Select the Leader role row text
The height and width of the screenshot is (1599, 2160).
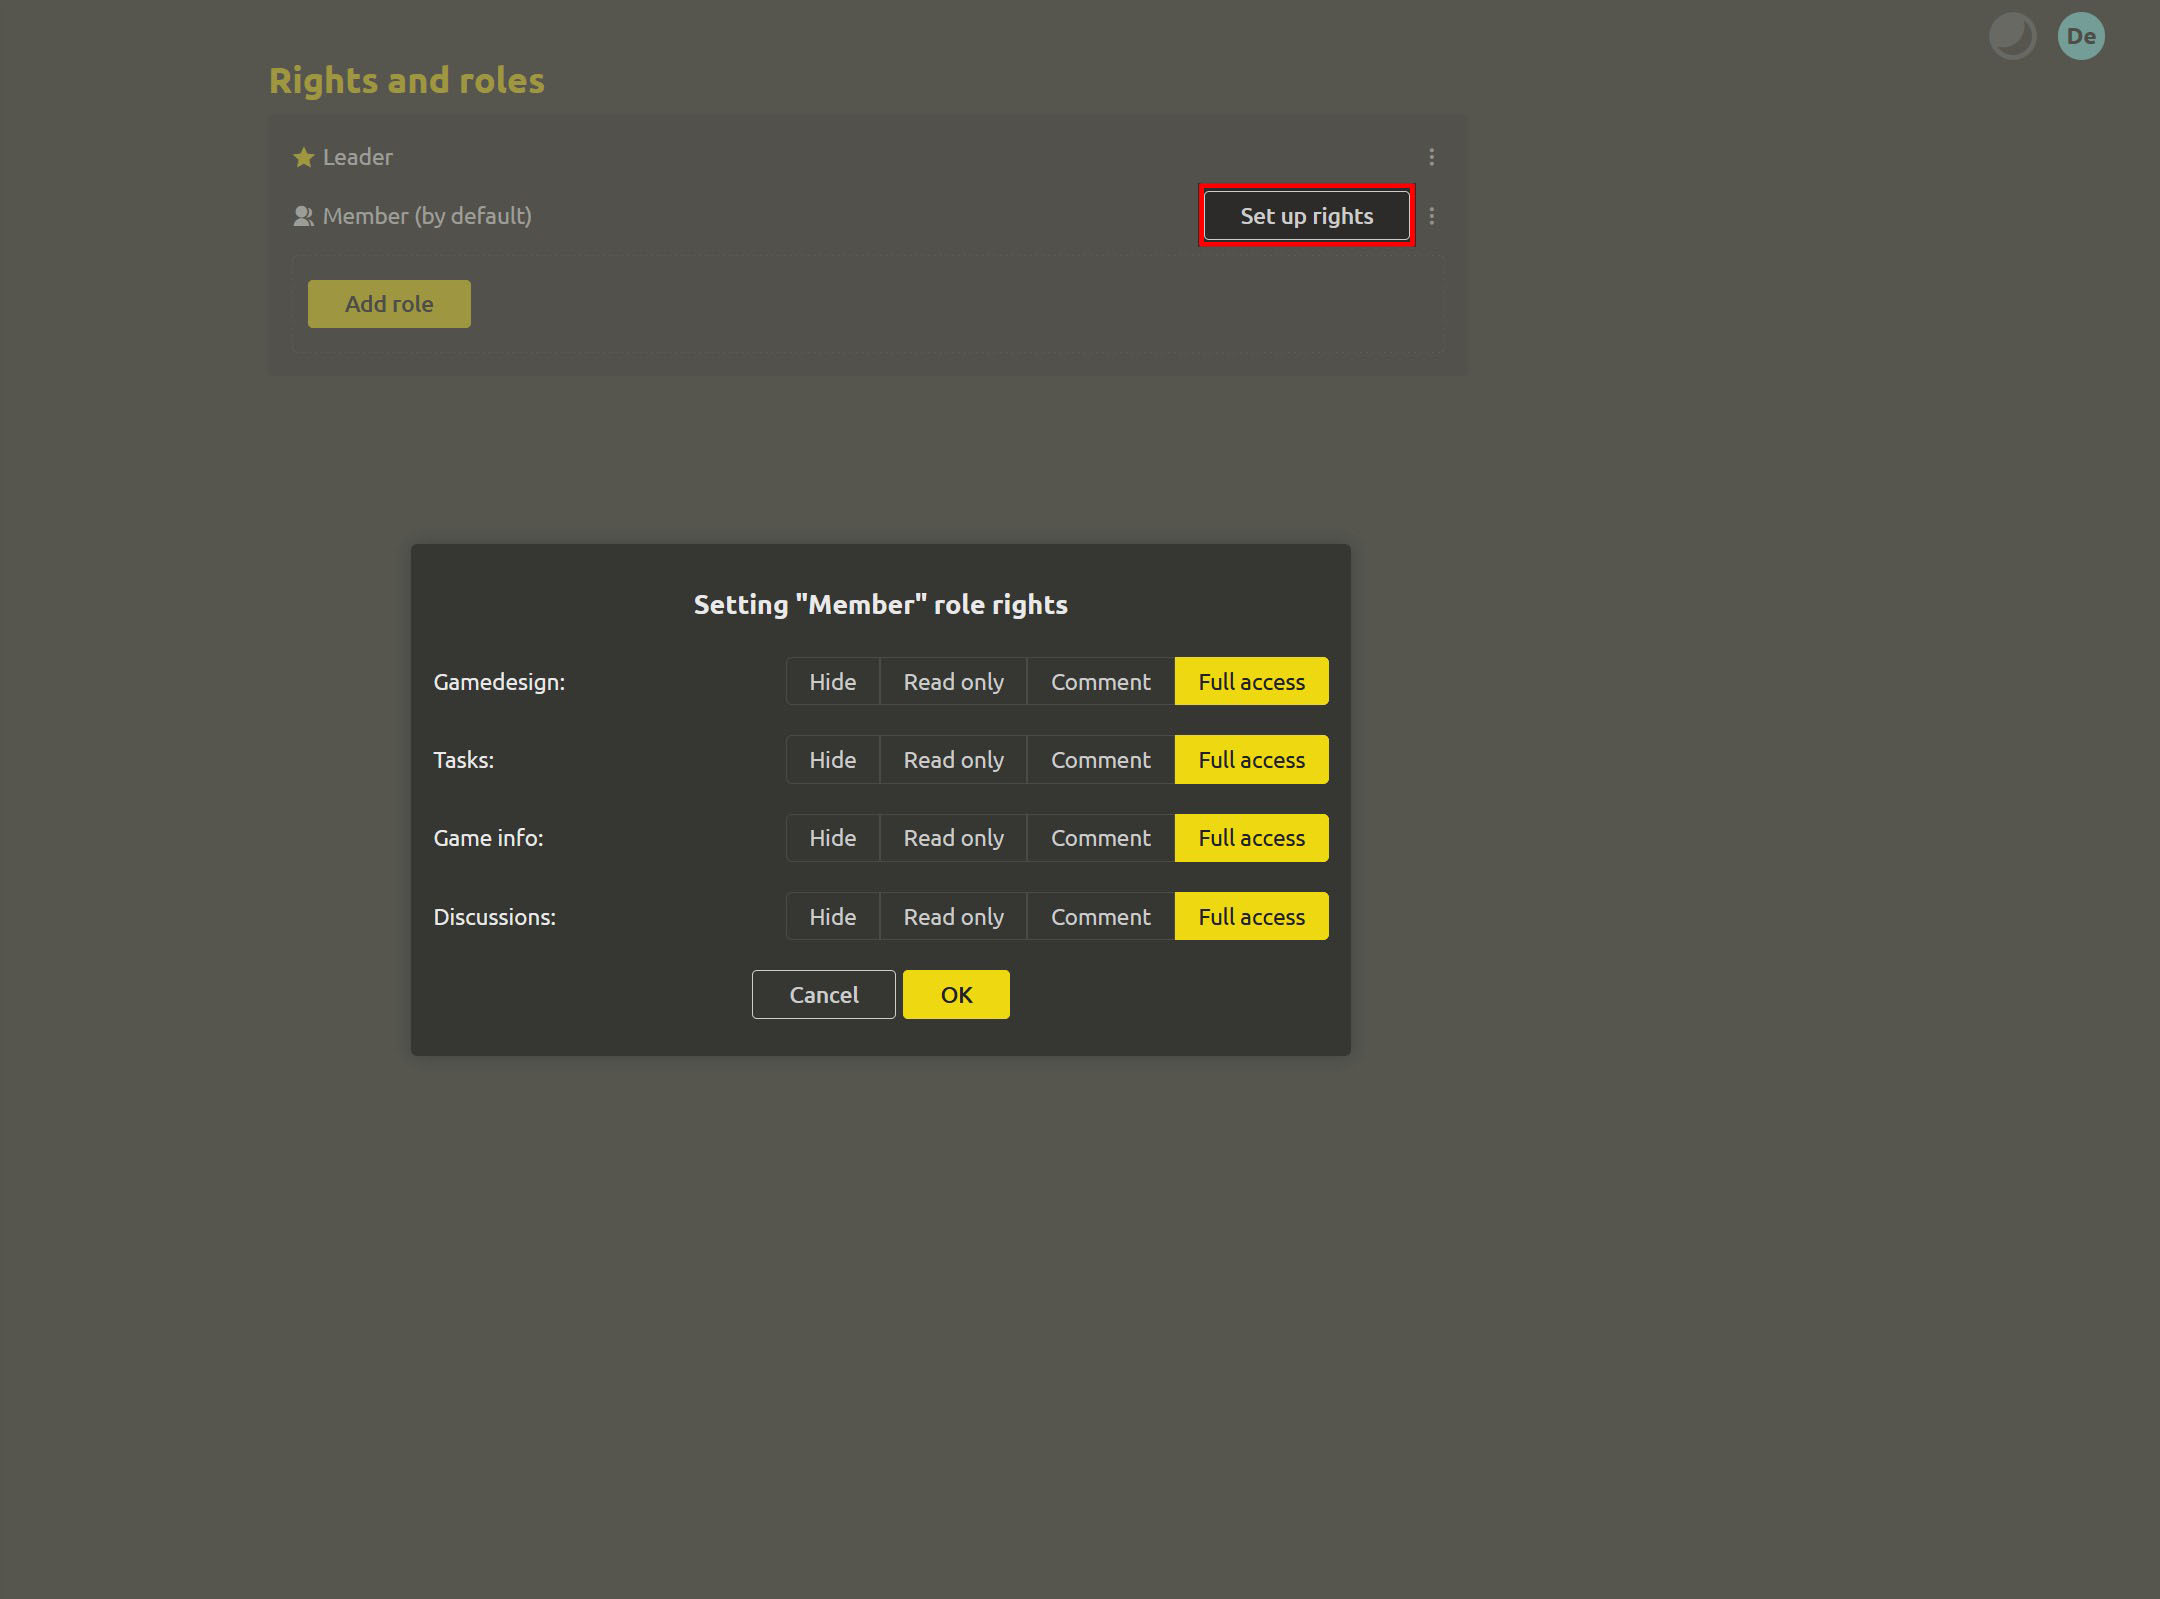pos(357,157)
